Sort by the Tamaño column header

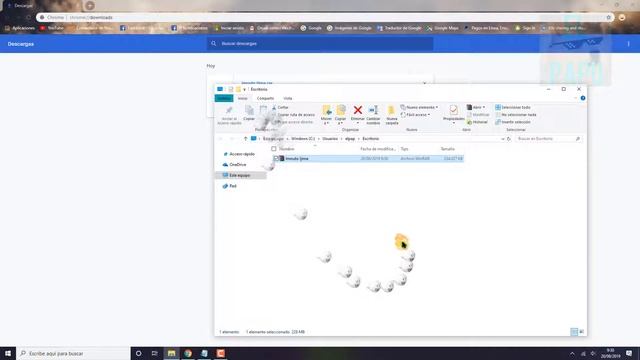(x=447, y=149)
